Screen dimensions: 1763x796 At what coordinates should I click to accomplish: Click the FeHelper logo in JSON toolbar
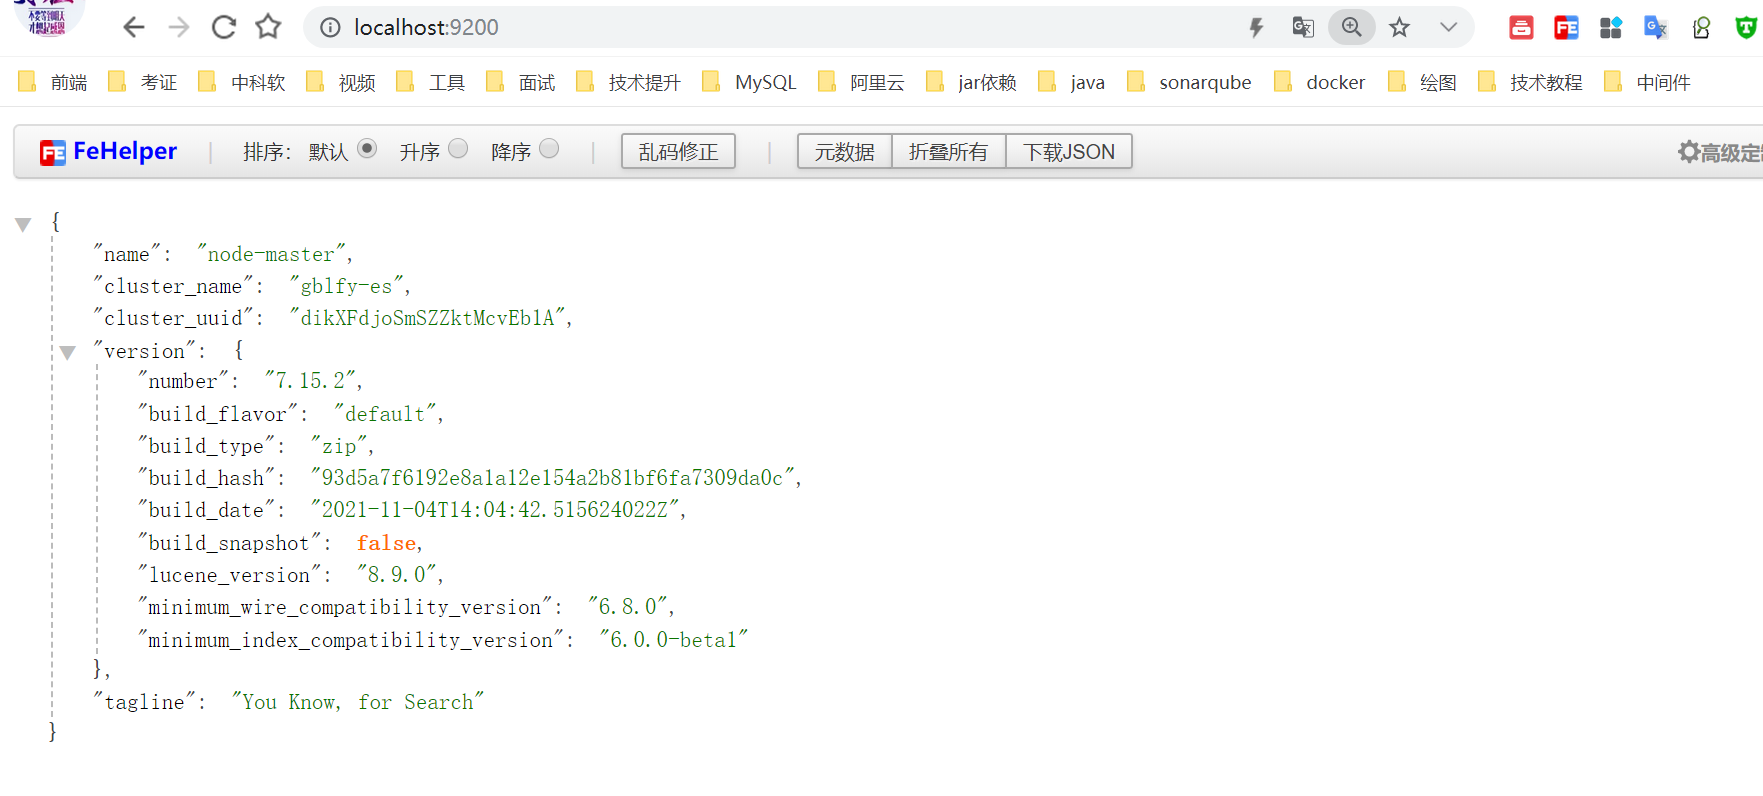[108, 151]
